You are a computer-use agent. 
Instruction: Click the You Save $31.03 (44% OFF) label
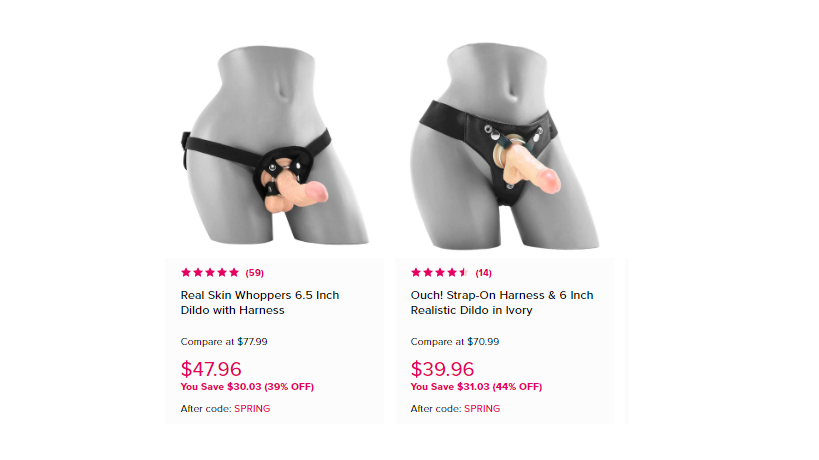tap(476, 387)
